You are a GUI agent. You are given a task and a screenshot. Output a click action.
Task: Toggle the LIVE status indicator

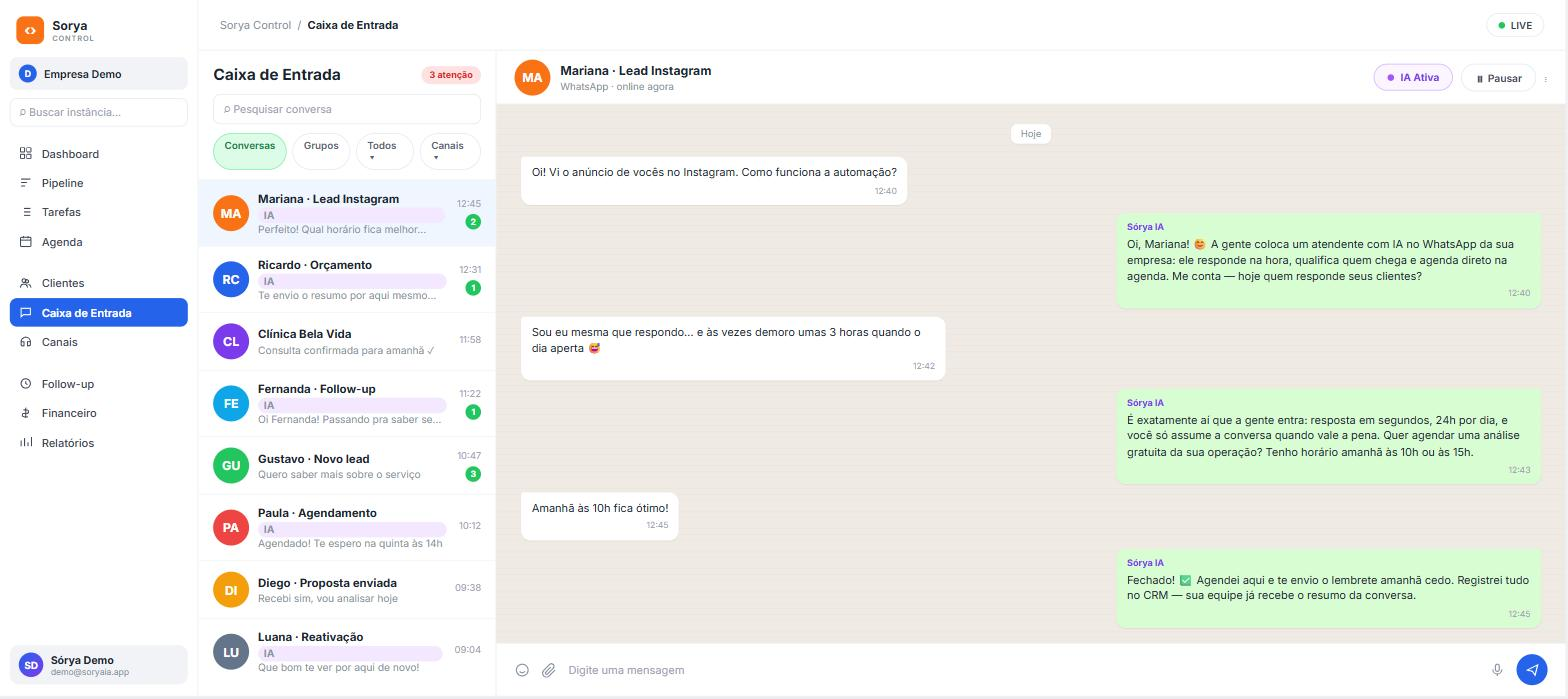(1514, 25)
